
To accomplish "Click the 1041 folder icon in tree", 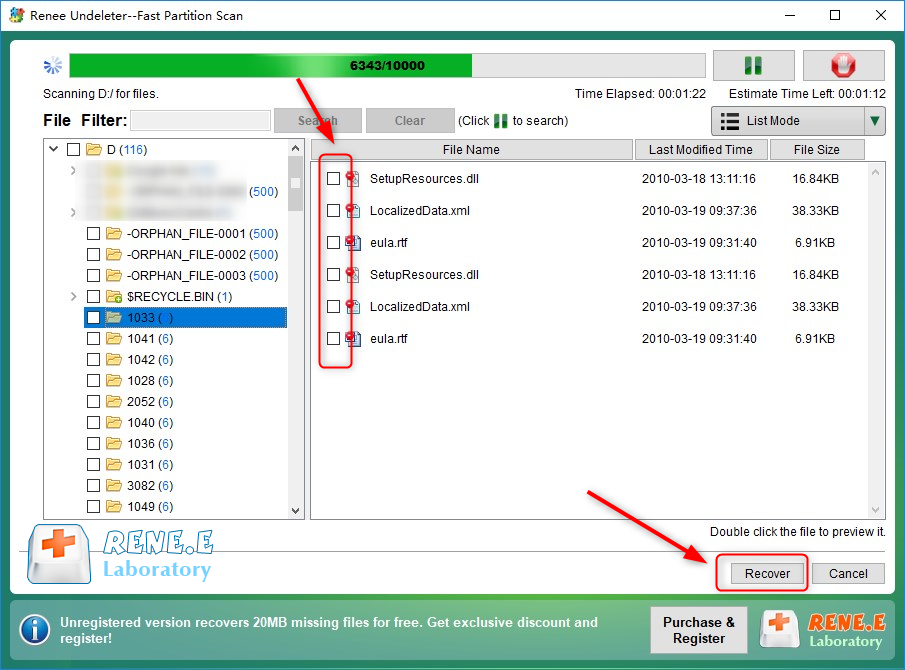I will (x=113, y=339).
